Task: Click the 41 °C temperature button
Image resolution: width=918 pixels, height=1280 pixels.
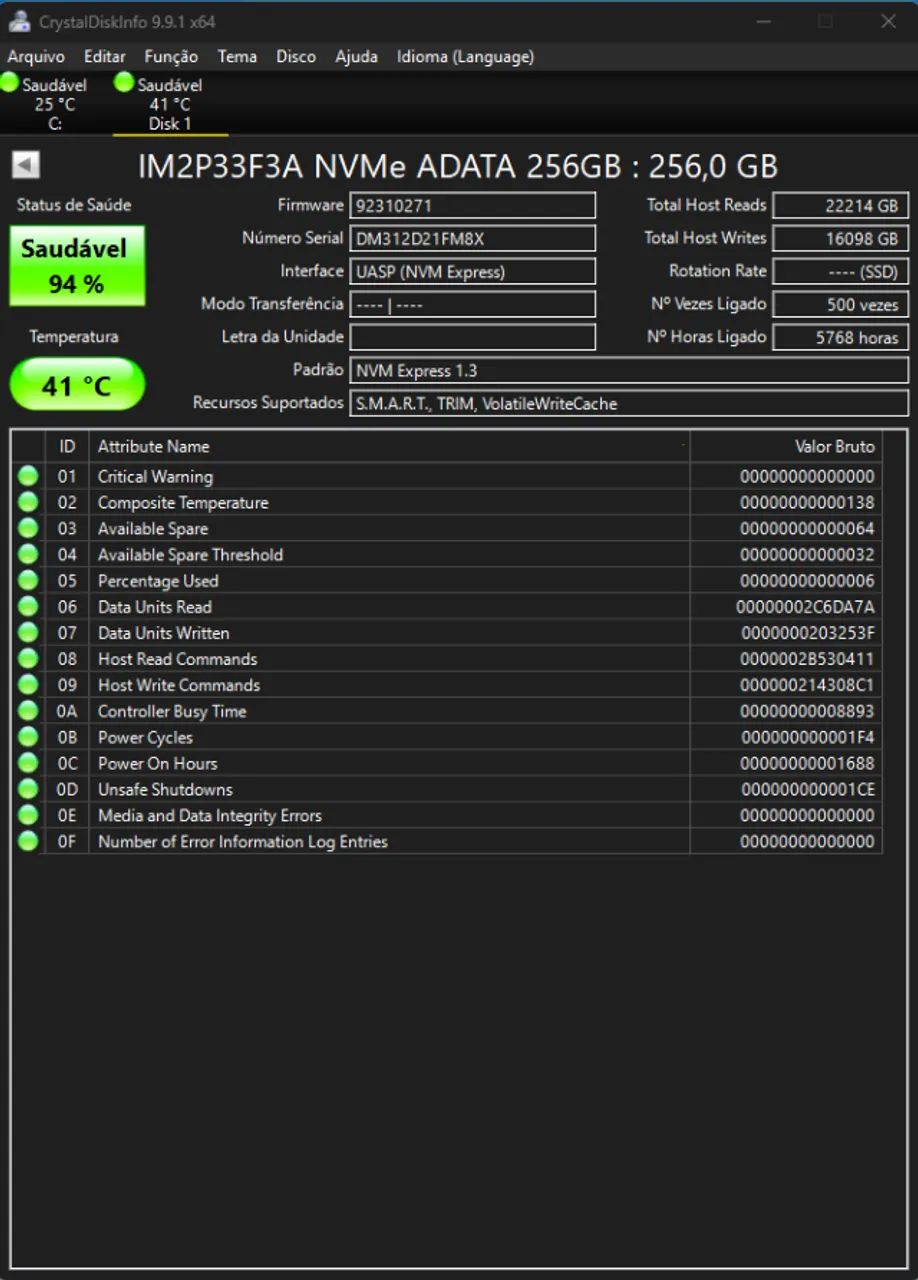Action: click(x=77, y=384)
